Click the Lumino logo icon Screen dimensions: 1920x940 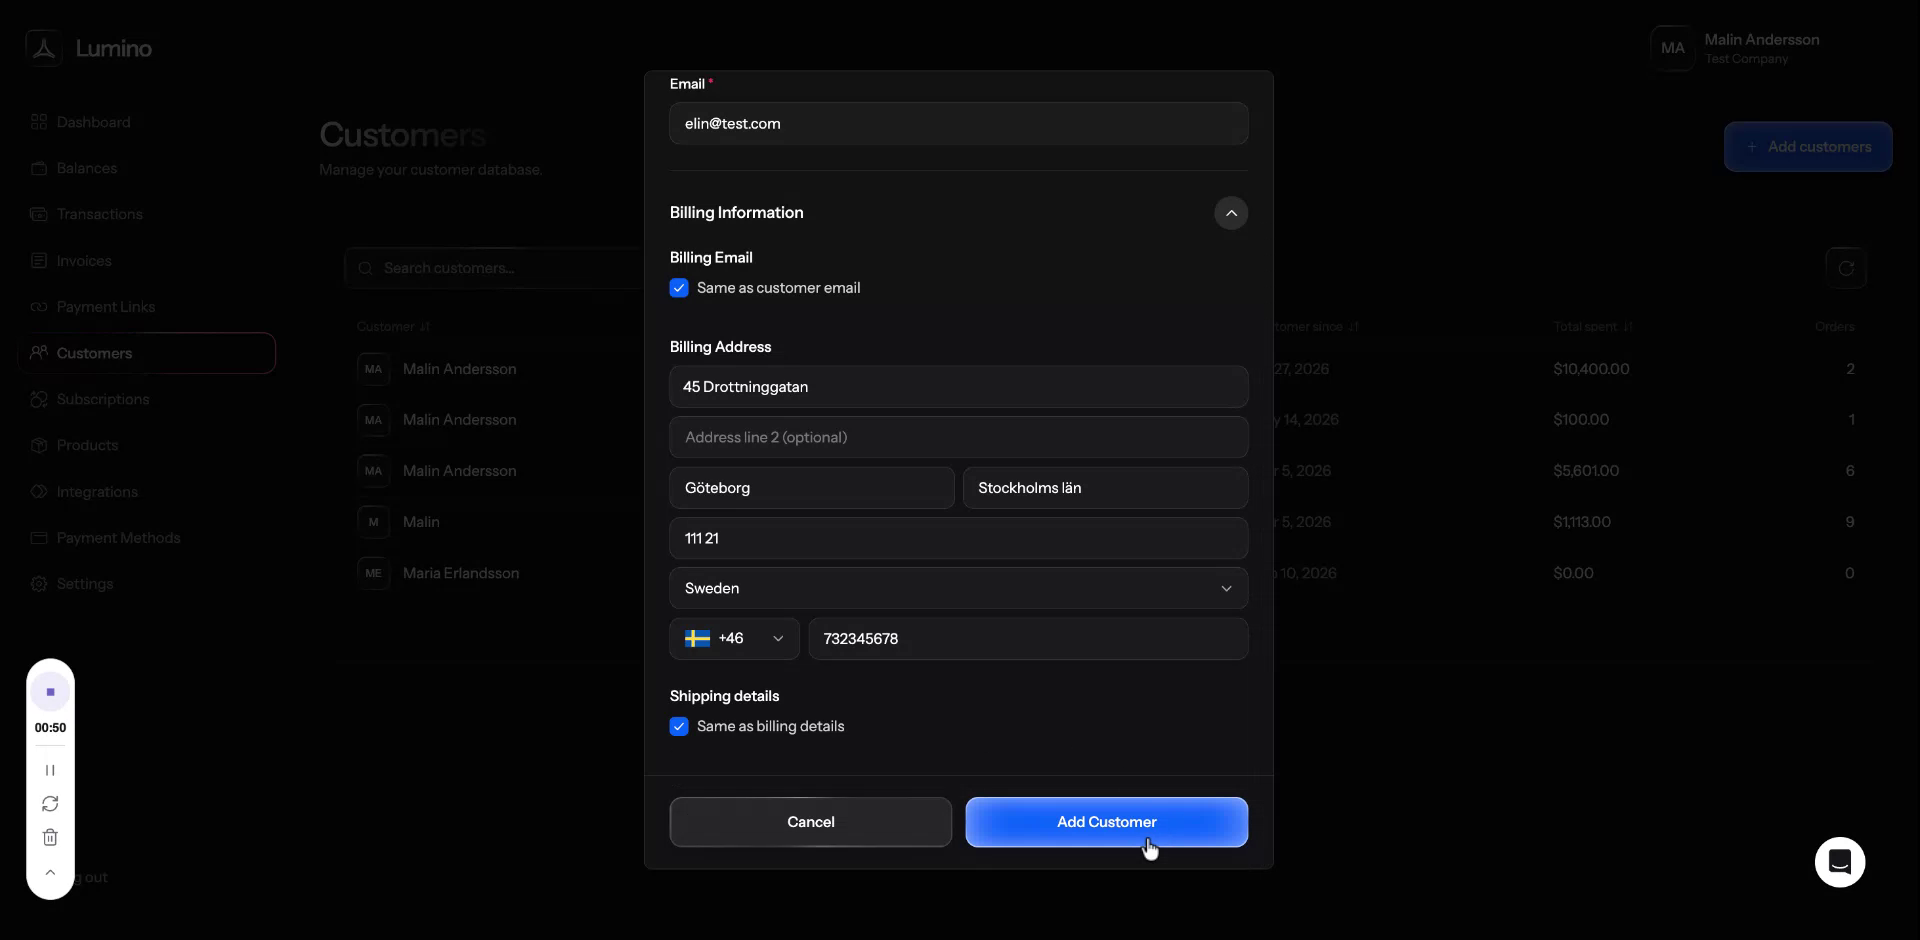(x=44, y=48)
